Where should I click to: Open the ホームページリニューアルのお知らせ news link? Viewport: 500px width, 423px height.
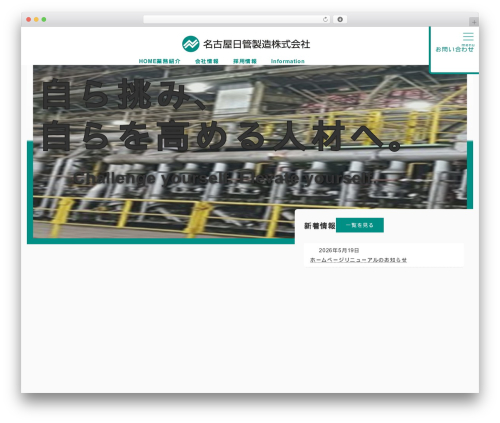click(x=358, y=260)
